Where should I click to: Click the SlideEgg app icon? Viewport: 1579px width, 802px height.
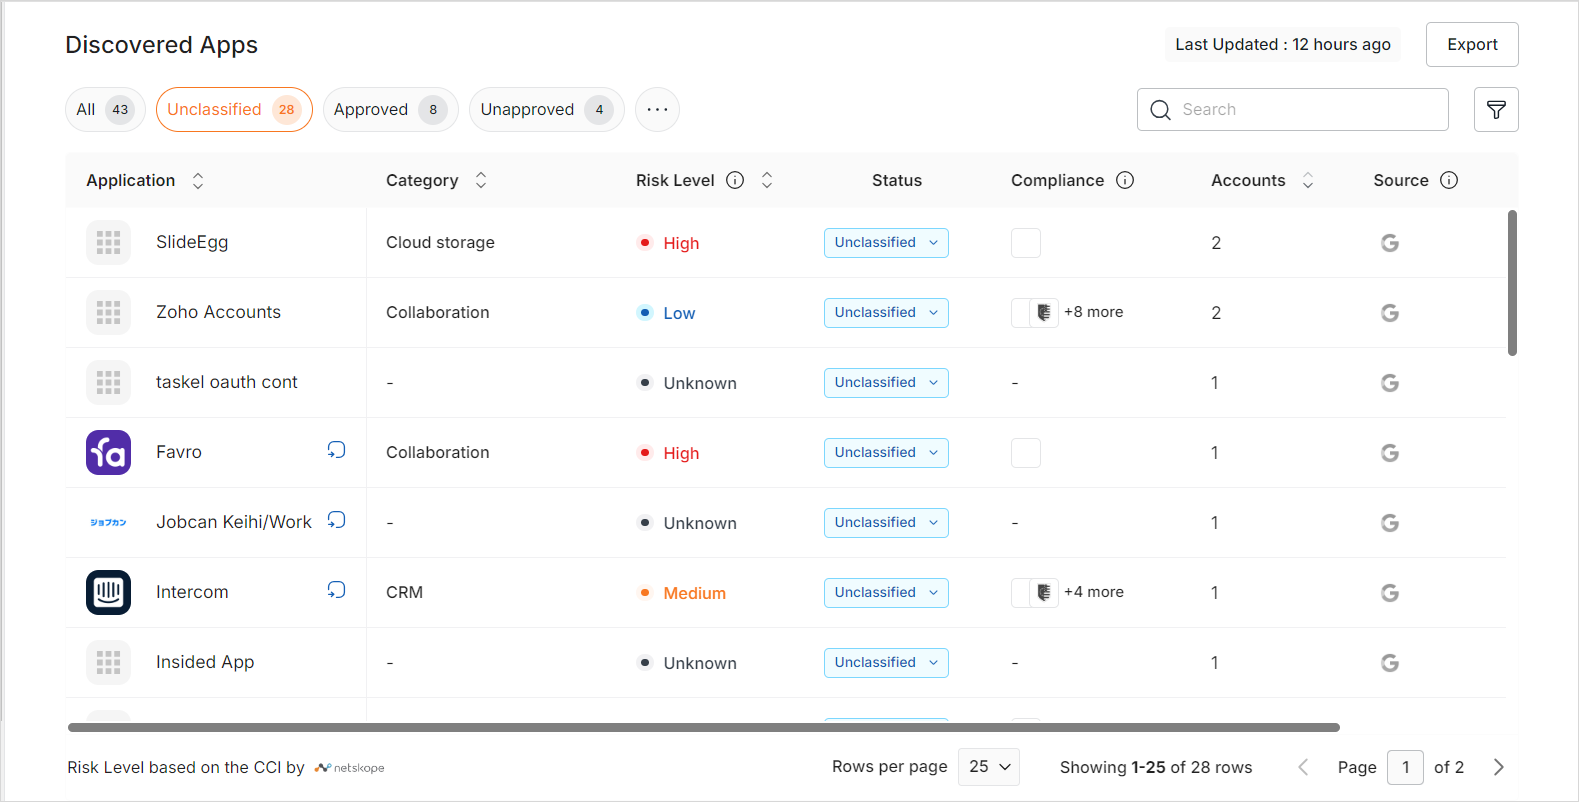108,242
